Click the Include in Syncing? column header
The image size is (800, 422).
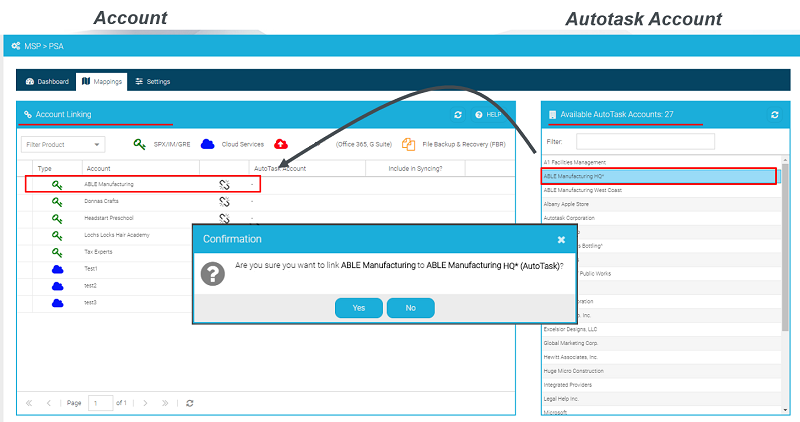click(x=415, y=168)
